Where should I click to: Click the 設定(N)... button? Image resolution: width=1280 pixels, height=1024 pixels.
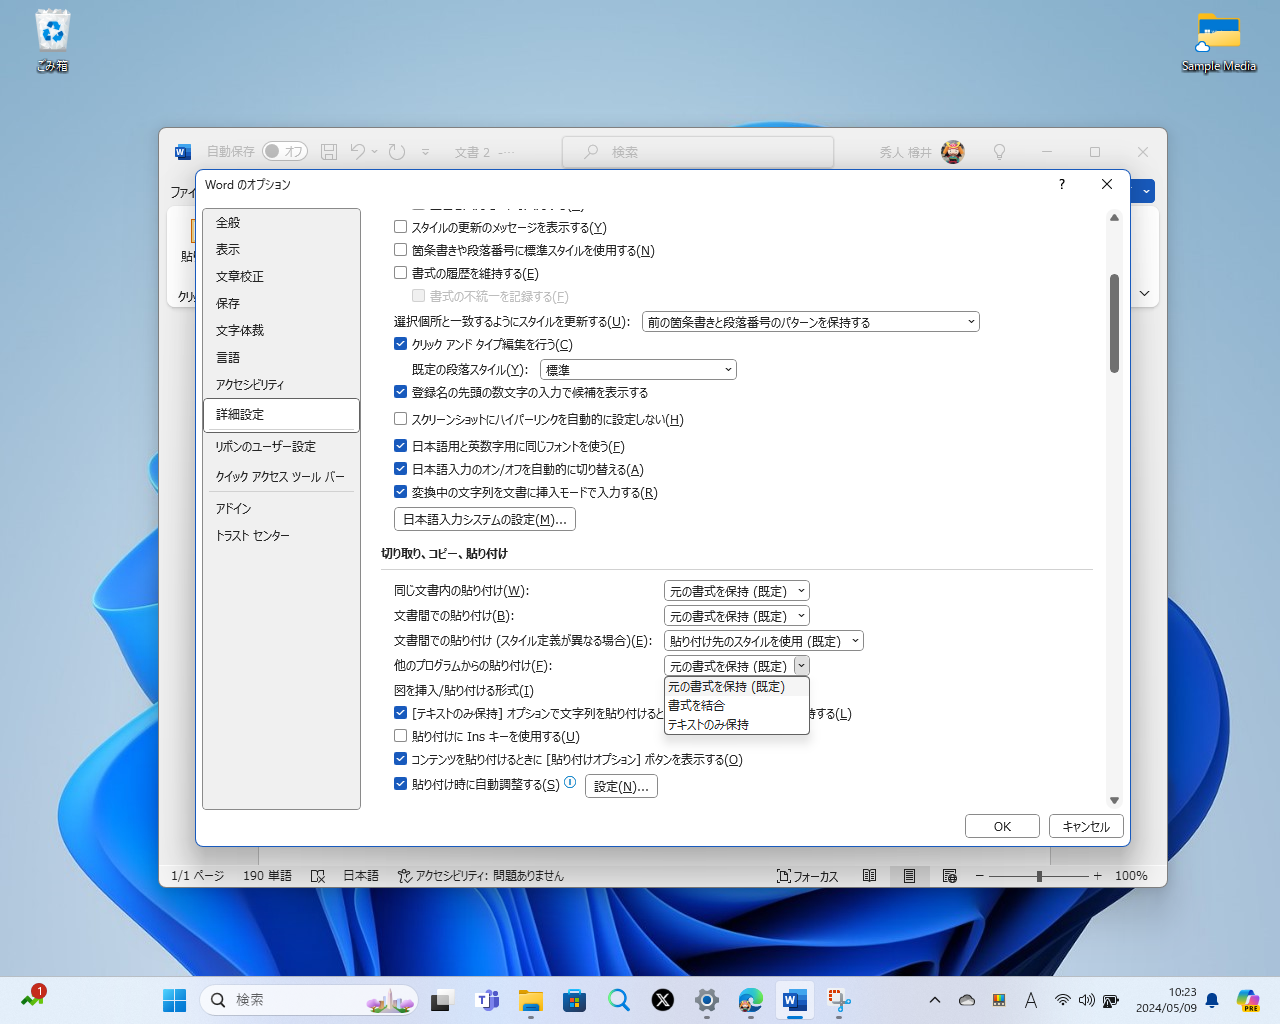tap(621, 786)
